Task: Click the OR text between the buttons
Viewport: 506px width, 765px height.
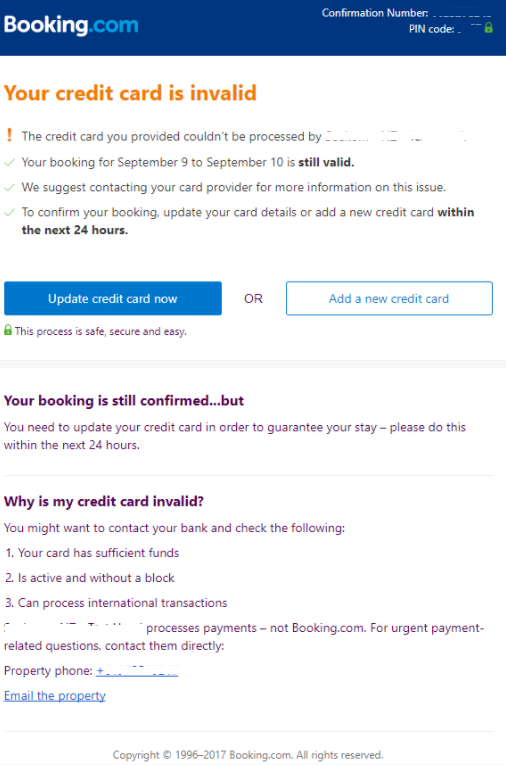Action: [253, 299]
